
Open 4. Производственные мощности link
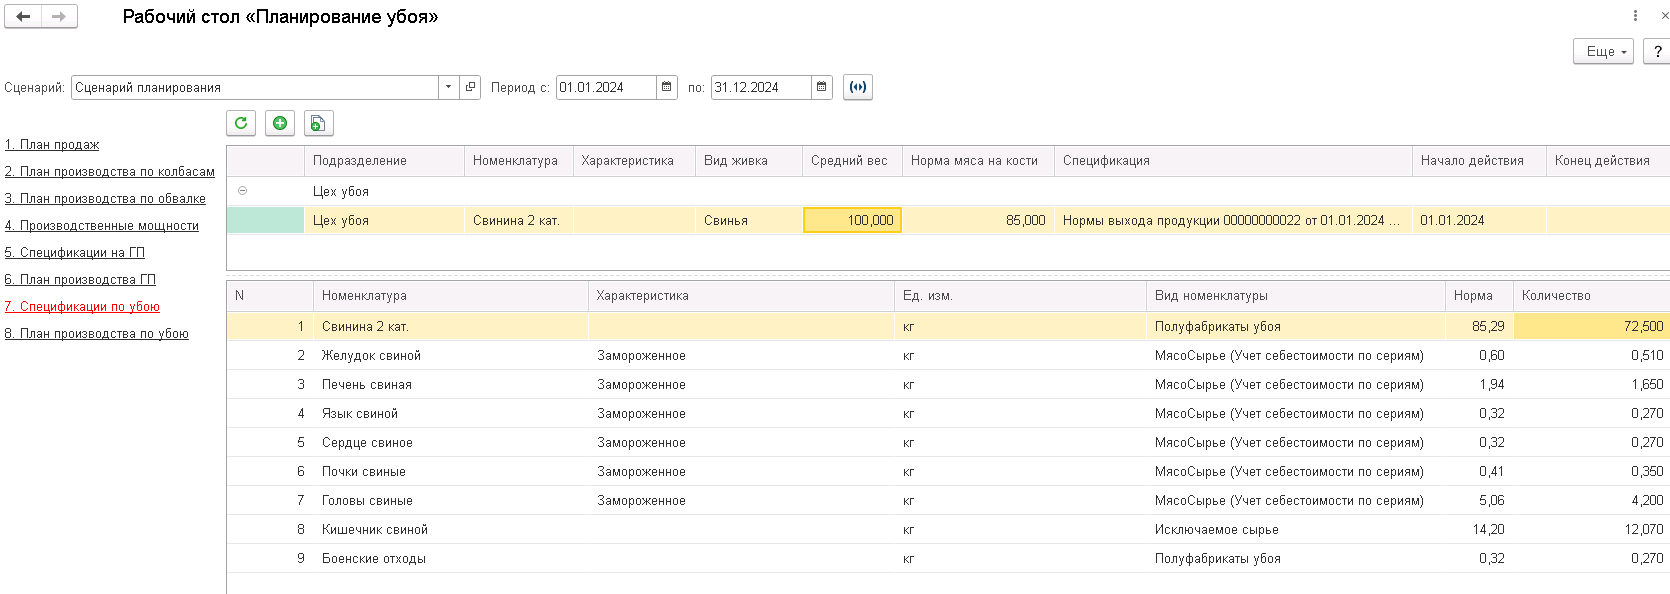102,226
